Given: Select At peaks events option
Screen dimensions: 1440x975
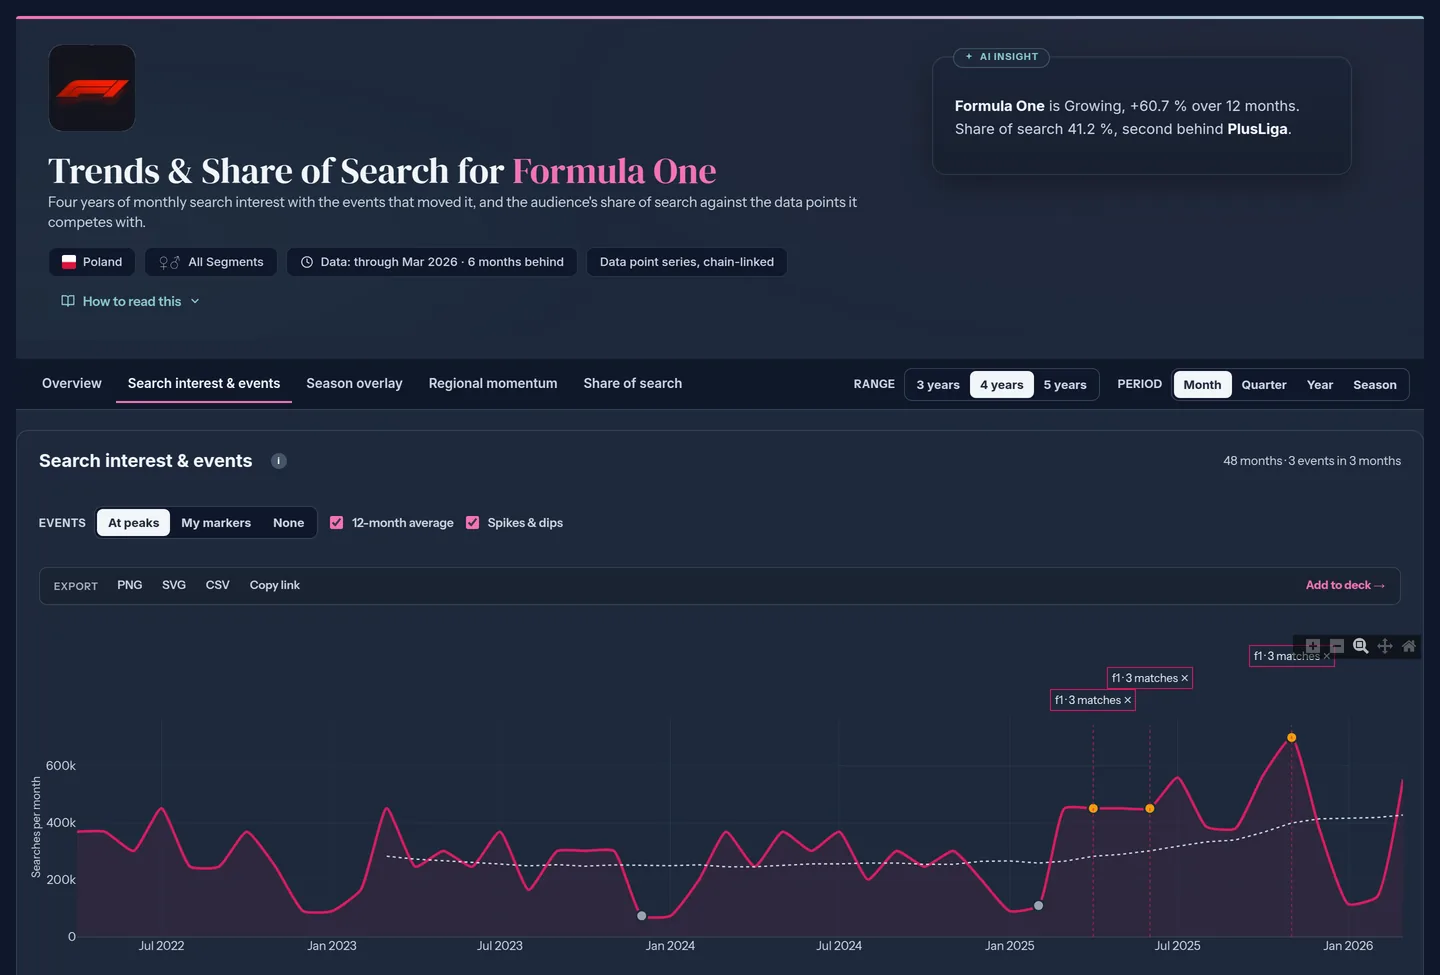Looking at the screenshot, I should (134, 523).
